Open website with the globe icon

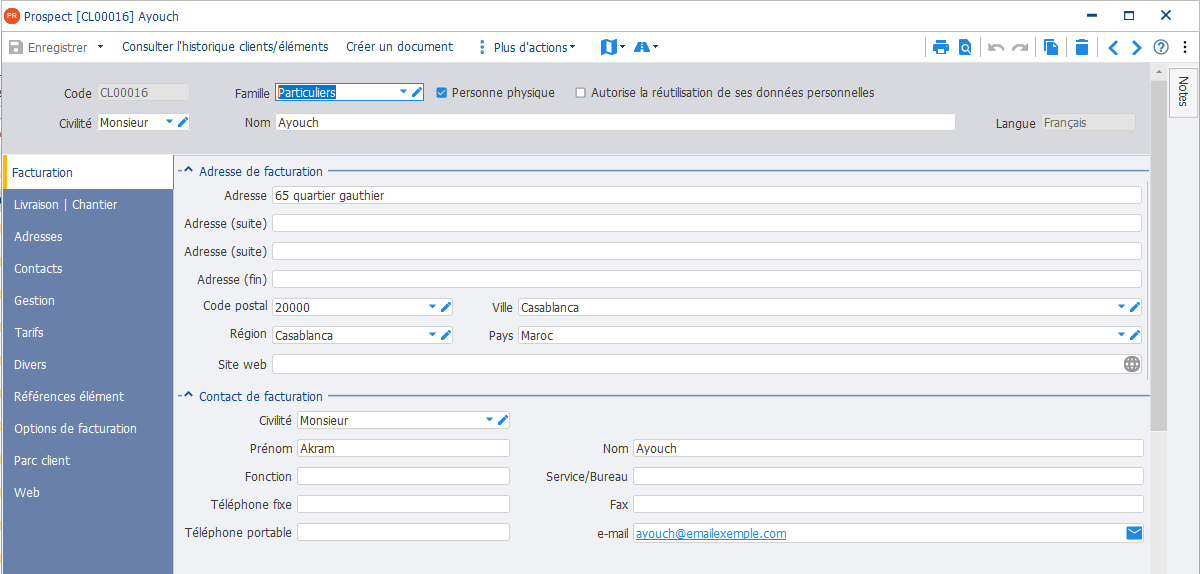pyautogui.click(x=1132, y=364)
